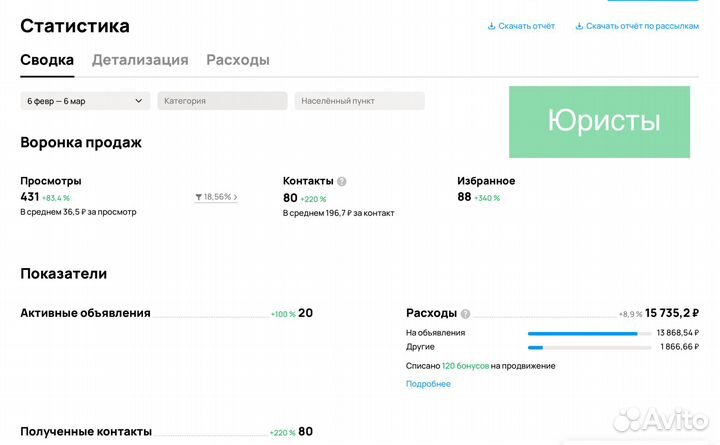
Task: Switch to the Детализация tab
Action: point(140,60)
